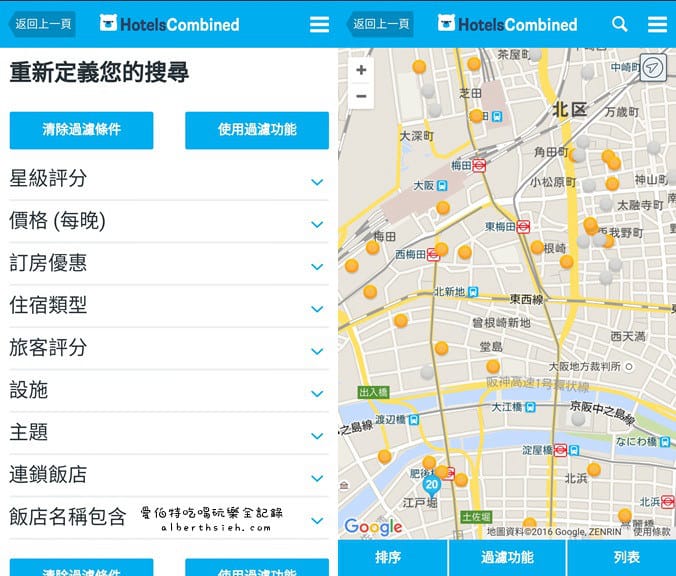Click the 大江橋 station icon
Image resolution: width=676 pixels, height=576 pixels.
pyautogui.click(x=530, y=407)
